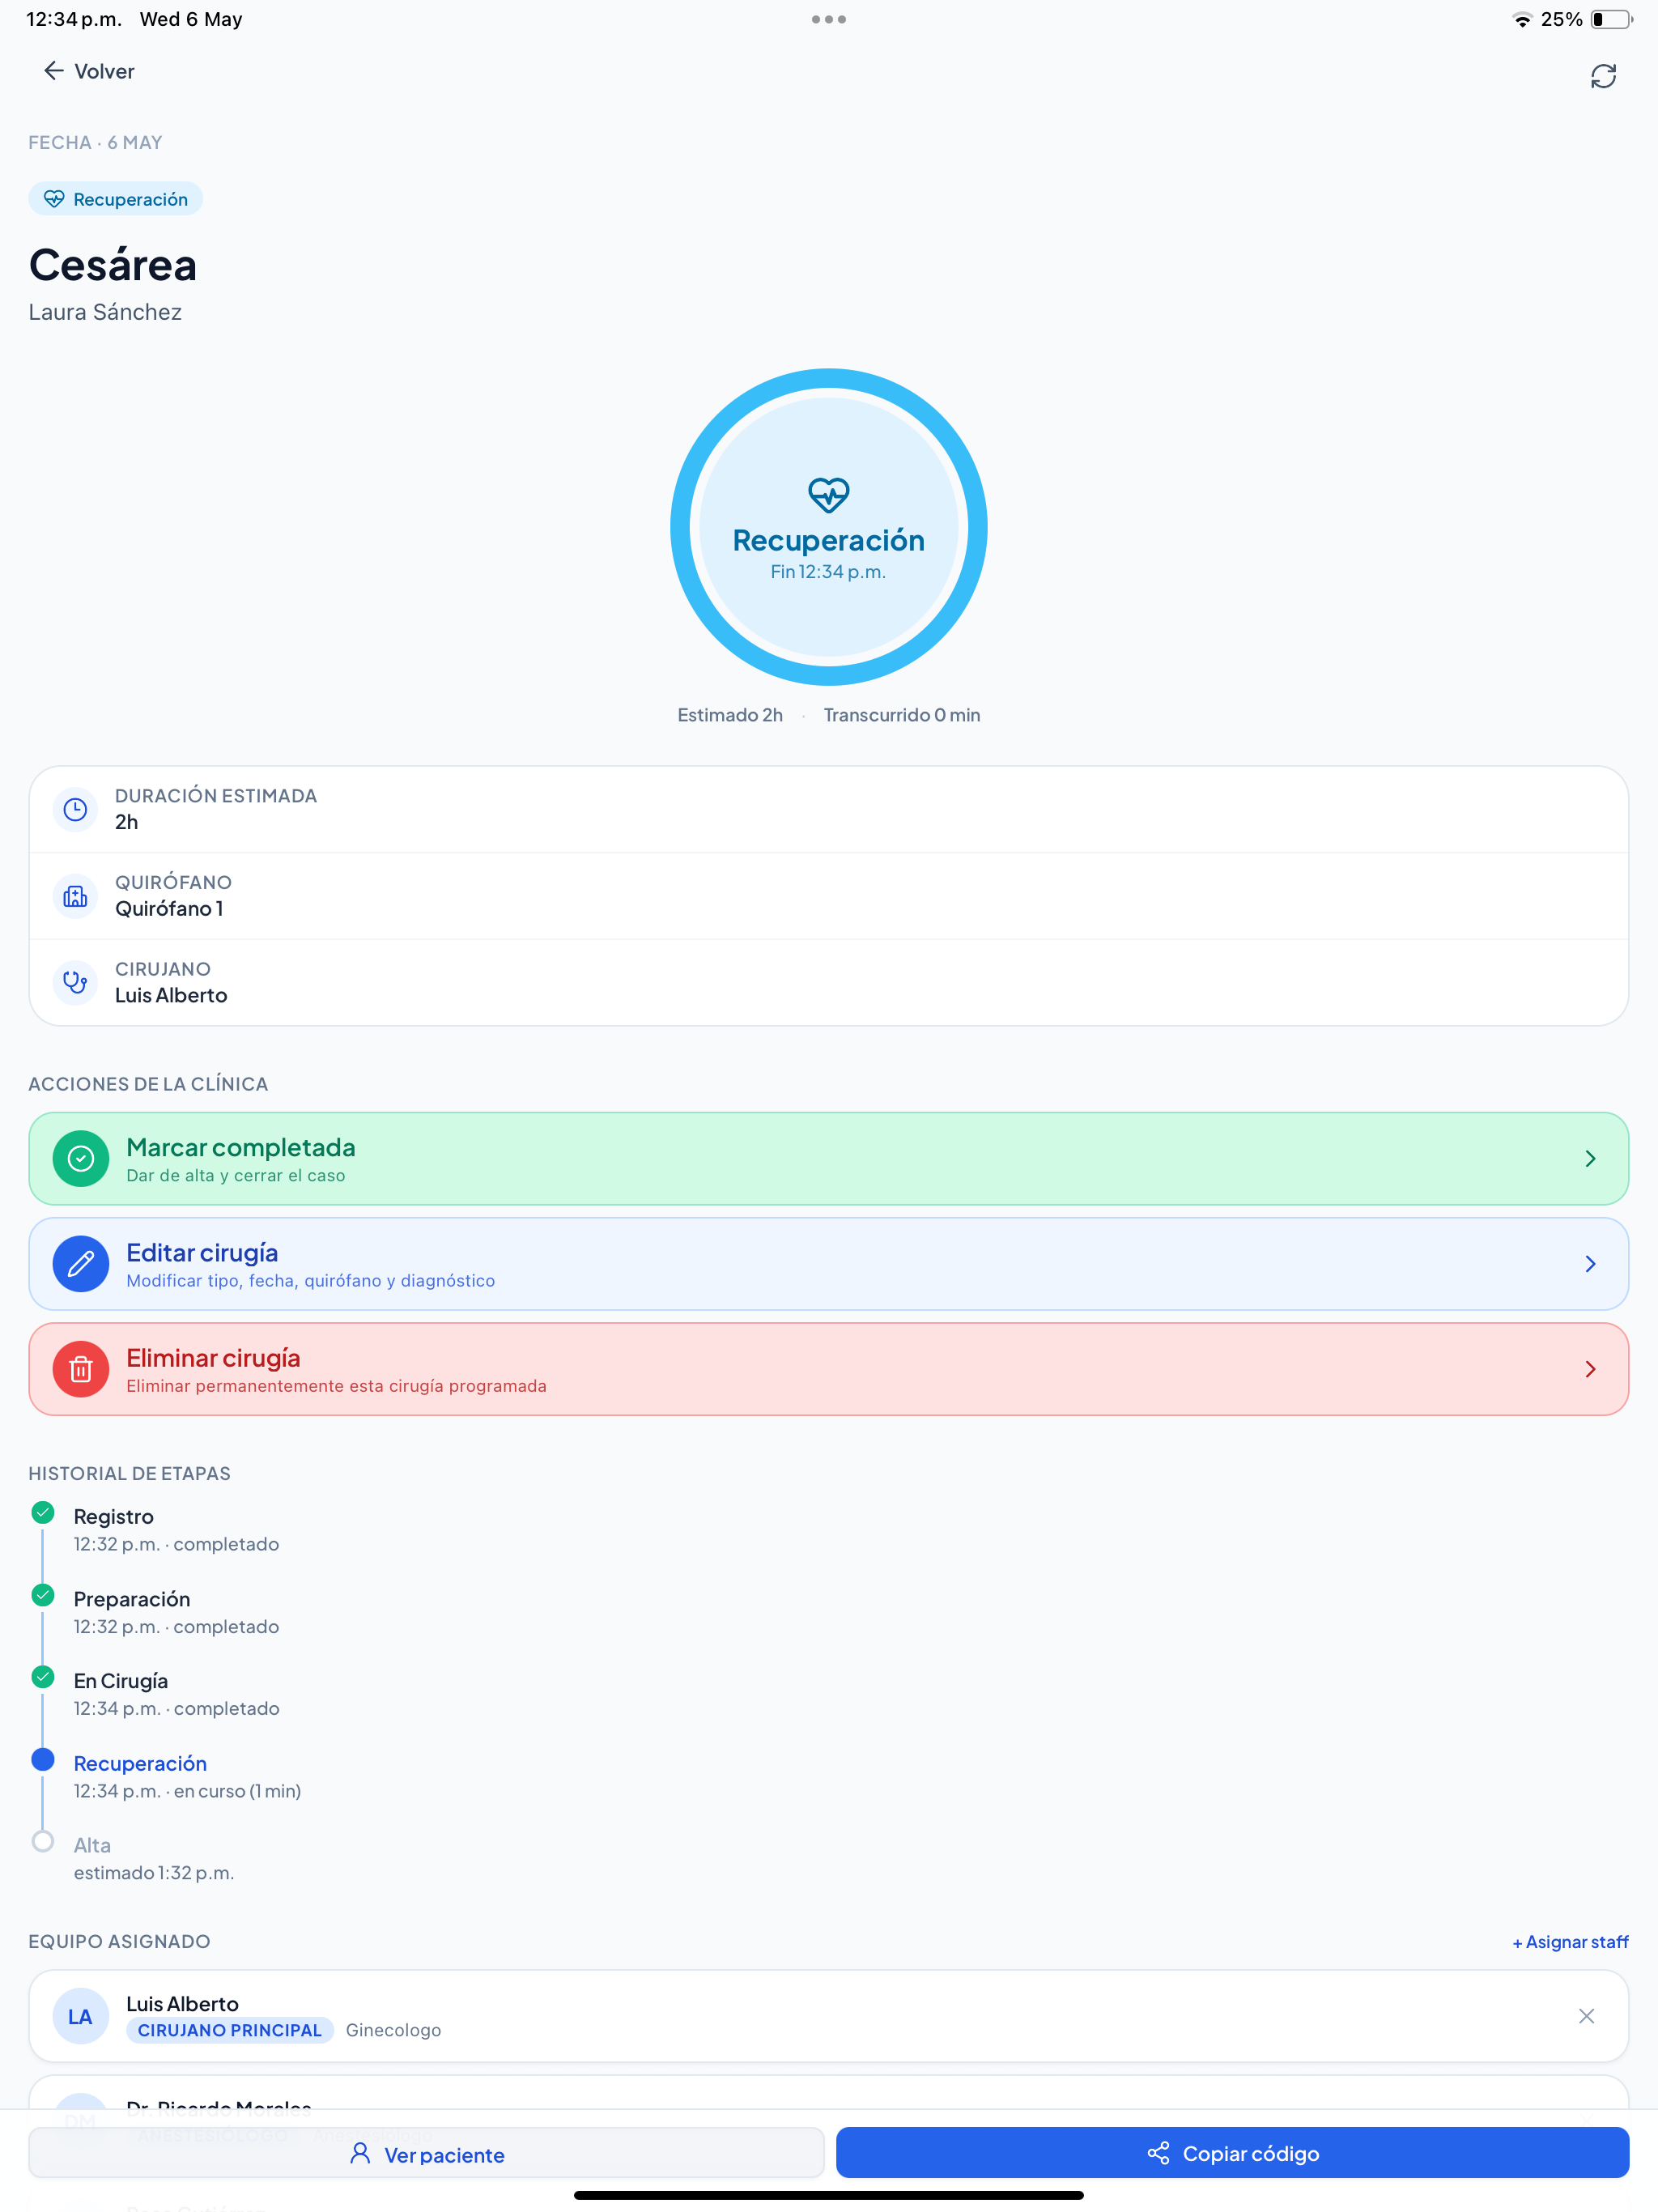Tap the empty Alta stage marker
This screenshot has width=1658, height=2212.
coord(43,1841)
